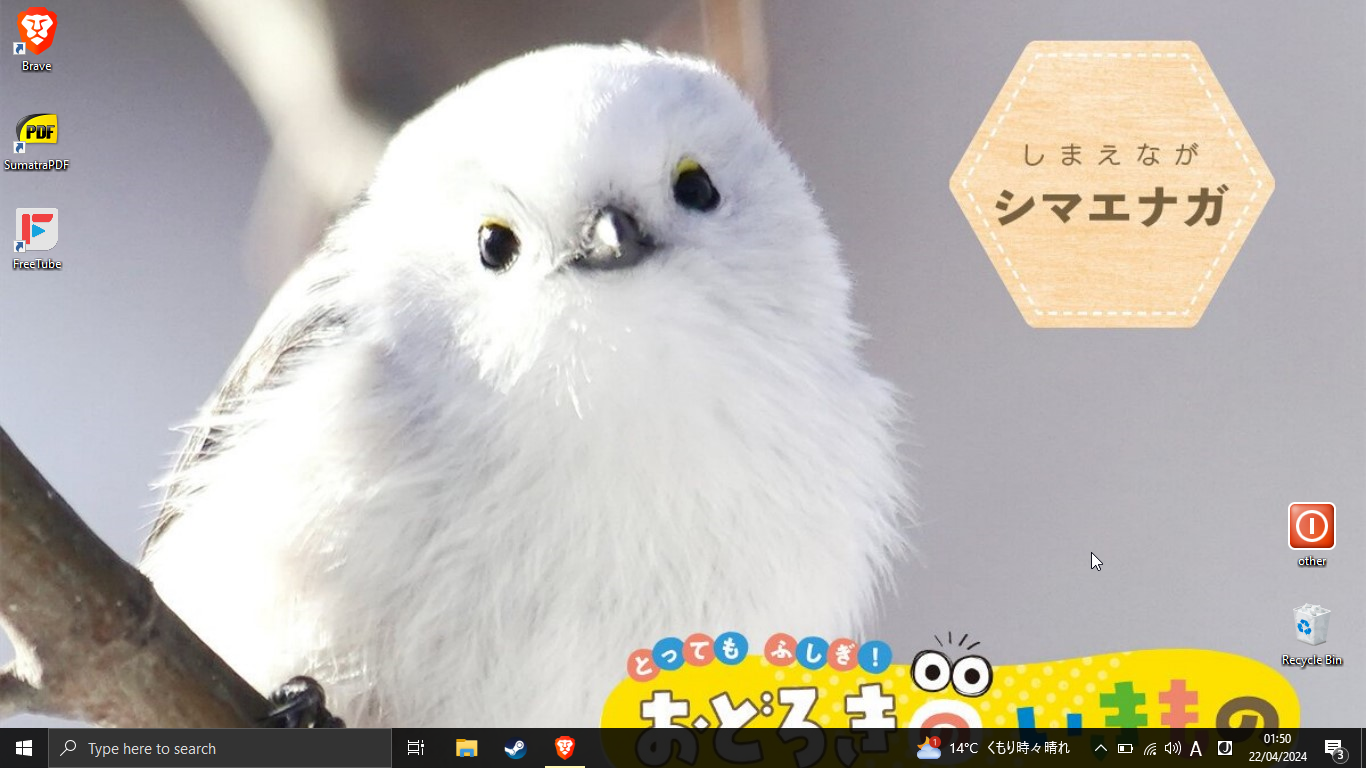Select the Brave desktop shortcut
This screenshot has height=768, width=1366.
(x=36, y=40)
